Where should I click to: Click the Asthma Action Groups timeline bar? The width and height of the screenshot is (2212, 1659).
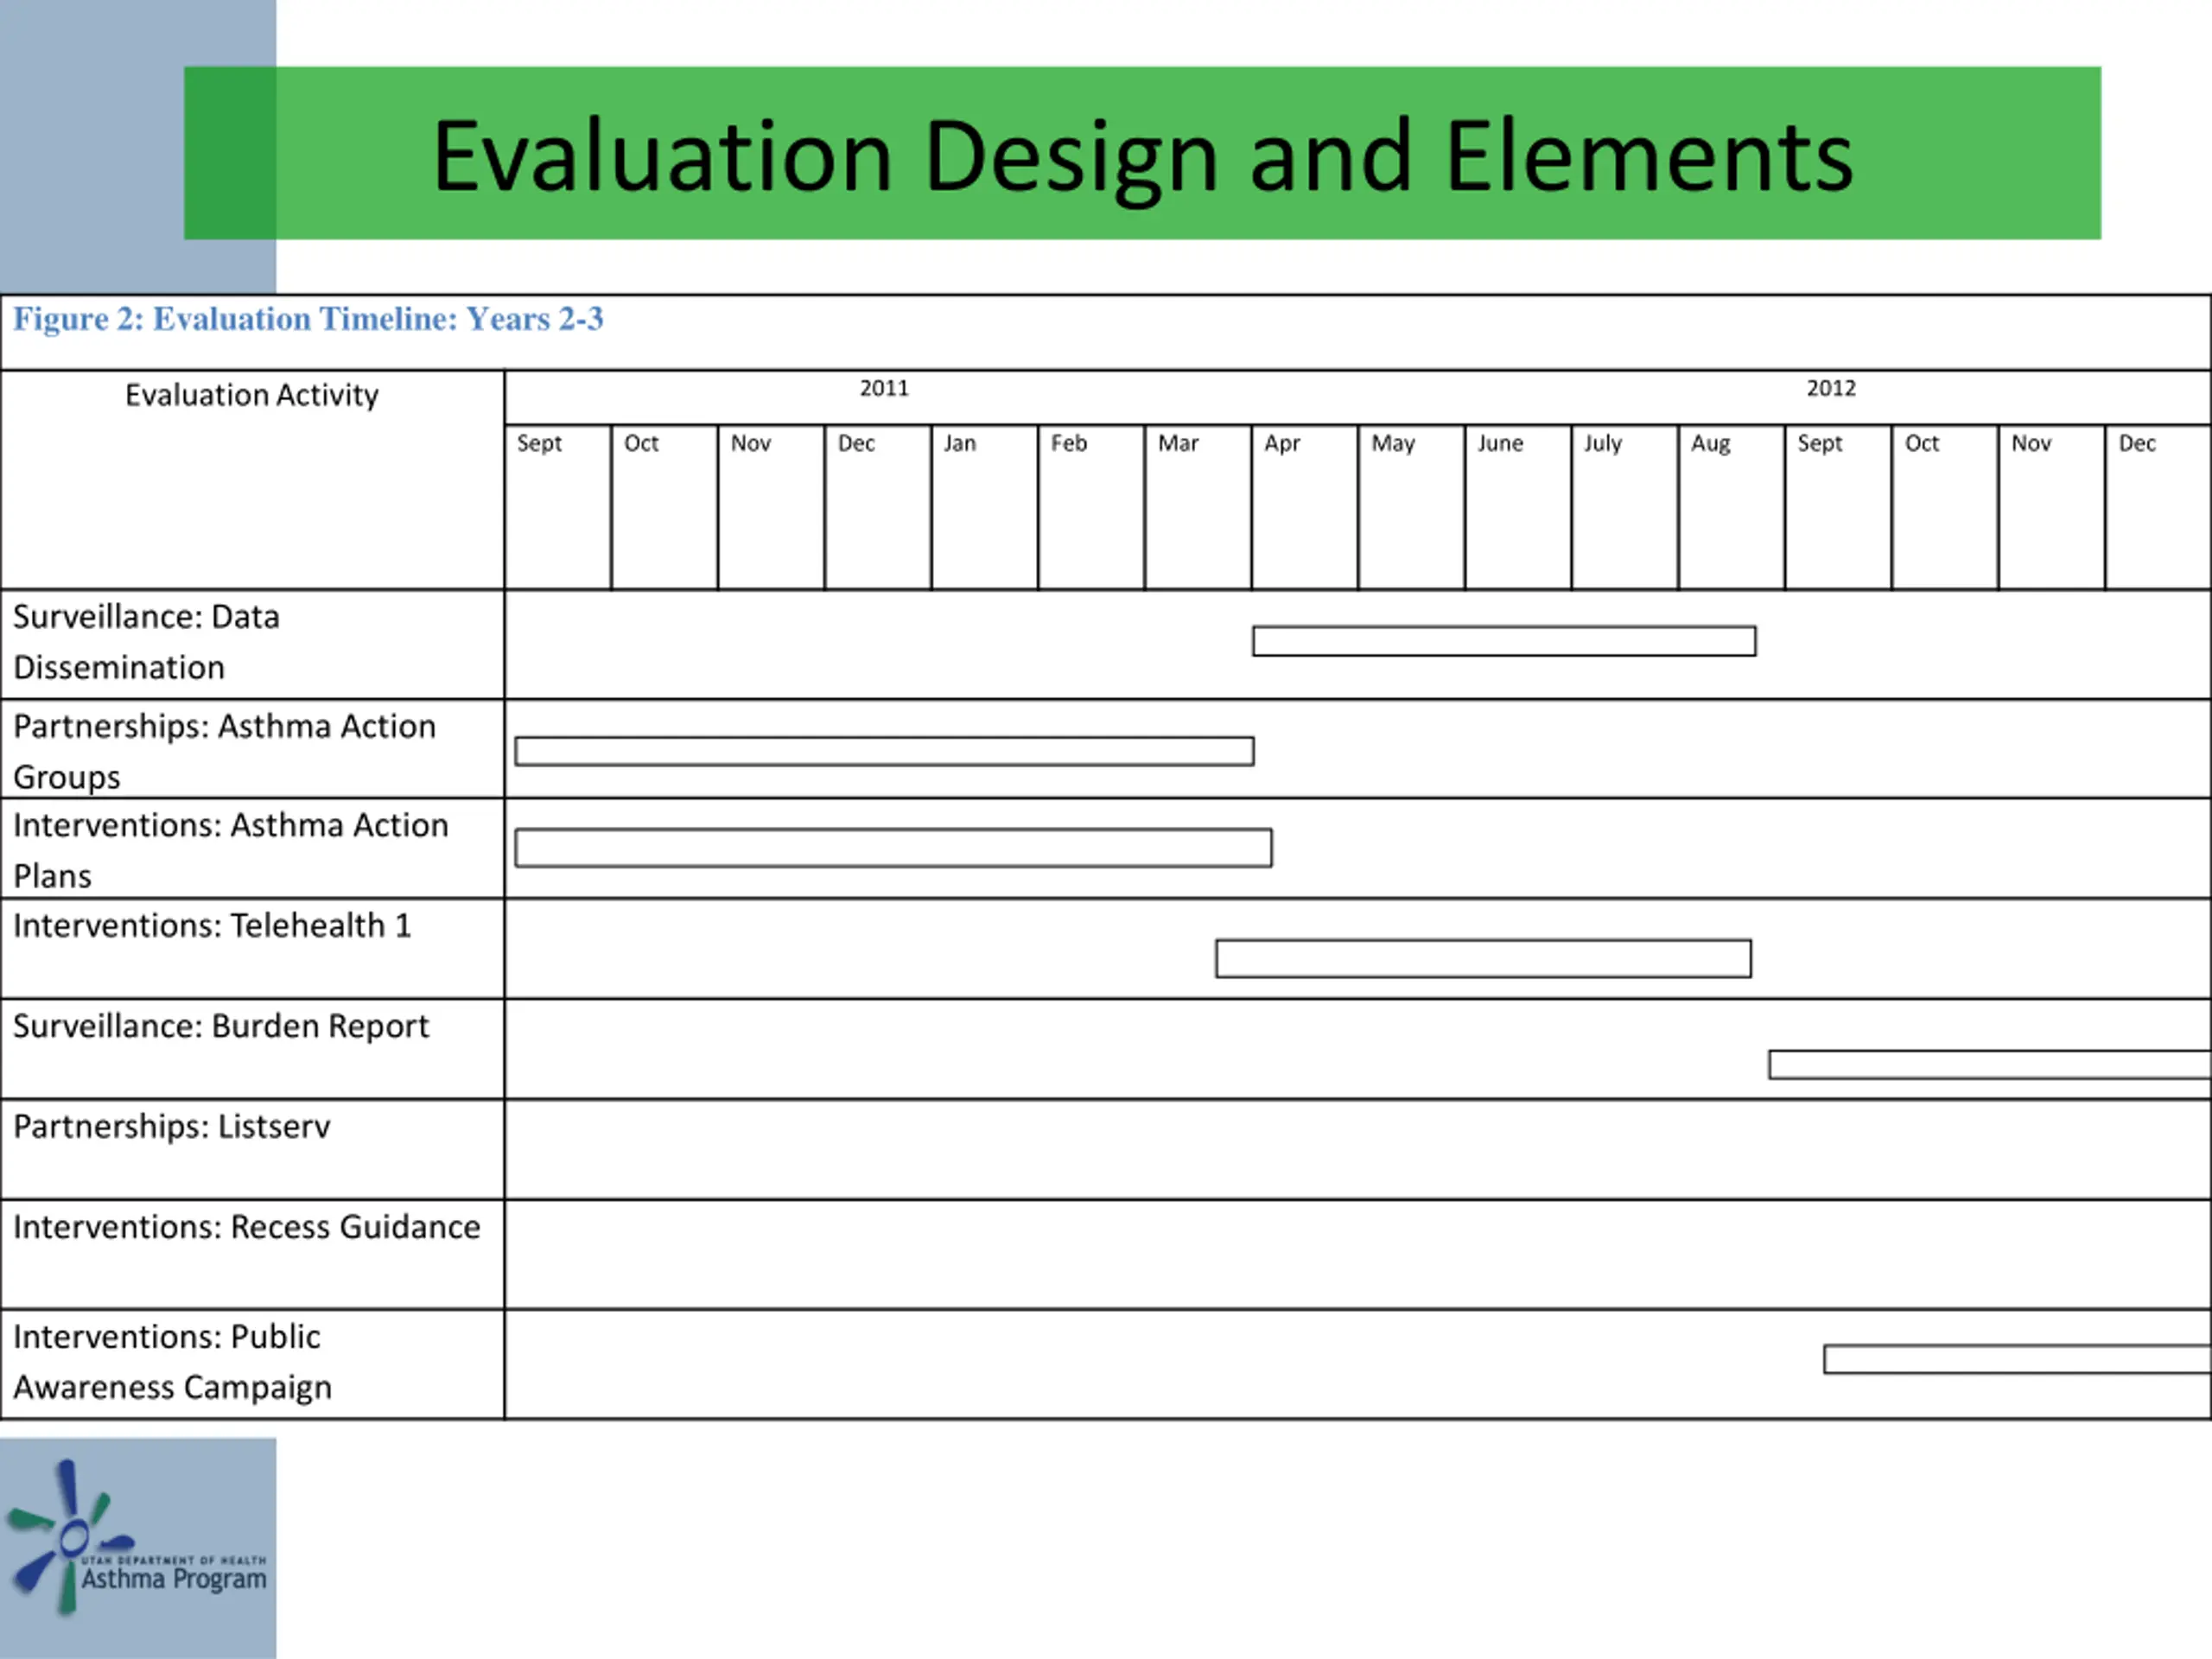click(x=884, y=751)
